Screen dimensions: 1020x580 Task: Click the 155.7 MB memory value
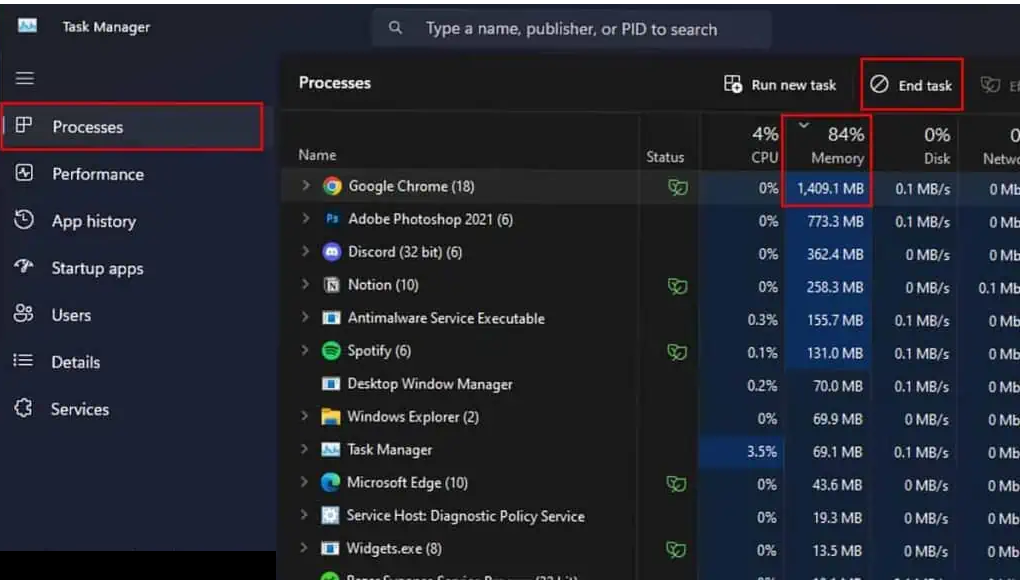[835, 321]
